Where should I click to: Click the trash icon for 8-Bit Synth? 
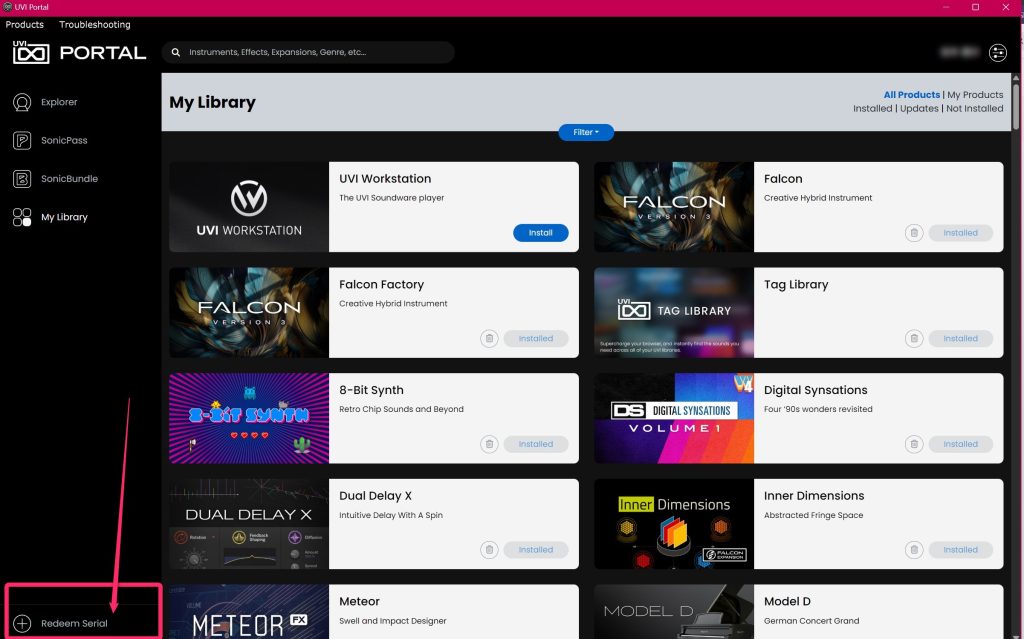pos(489,444)
